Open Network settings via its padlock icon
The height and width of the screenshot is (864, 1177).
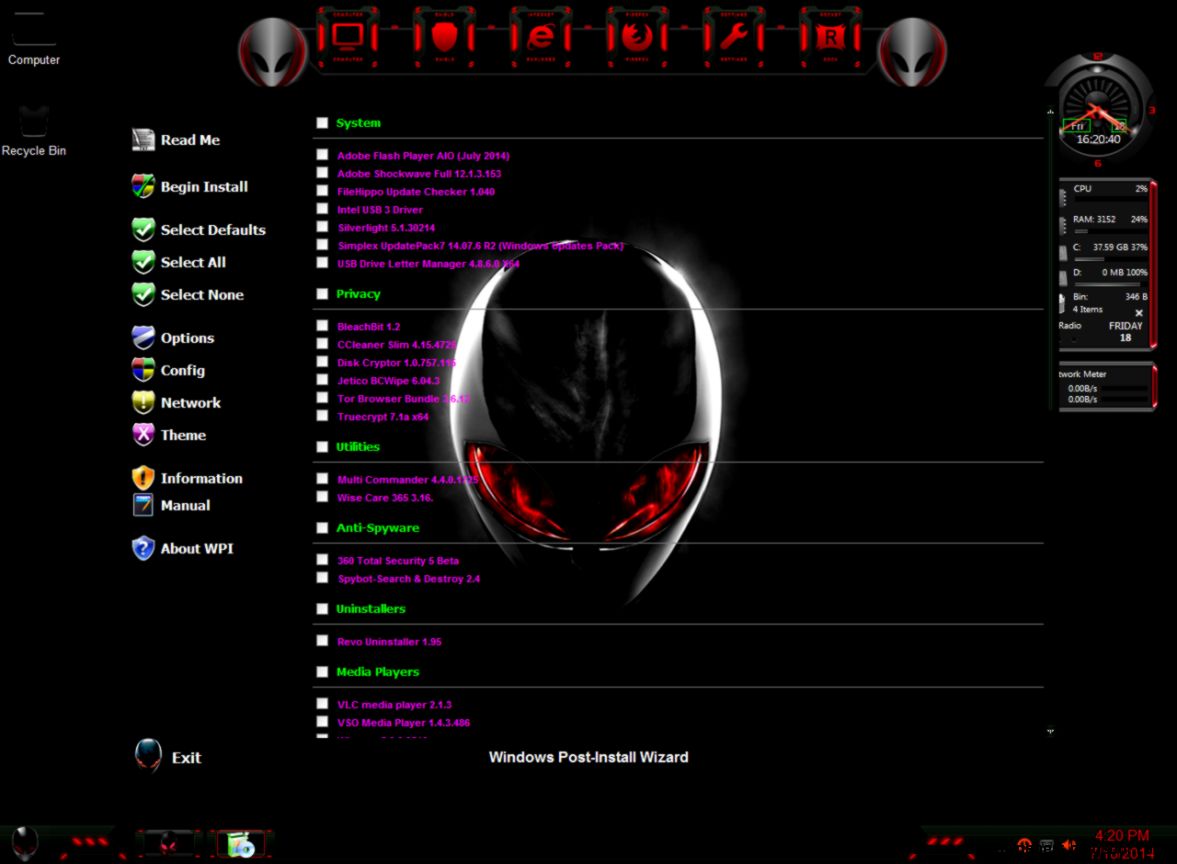click(x=141, y=403)
